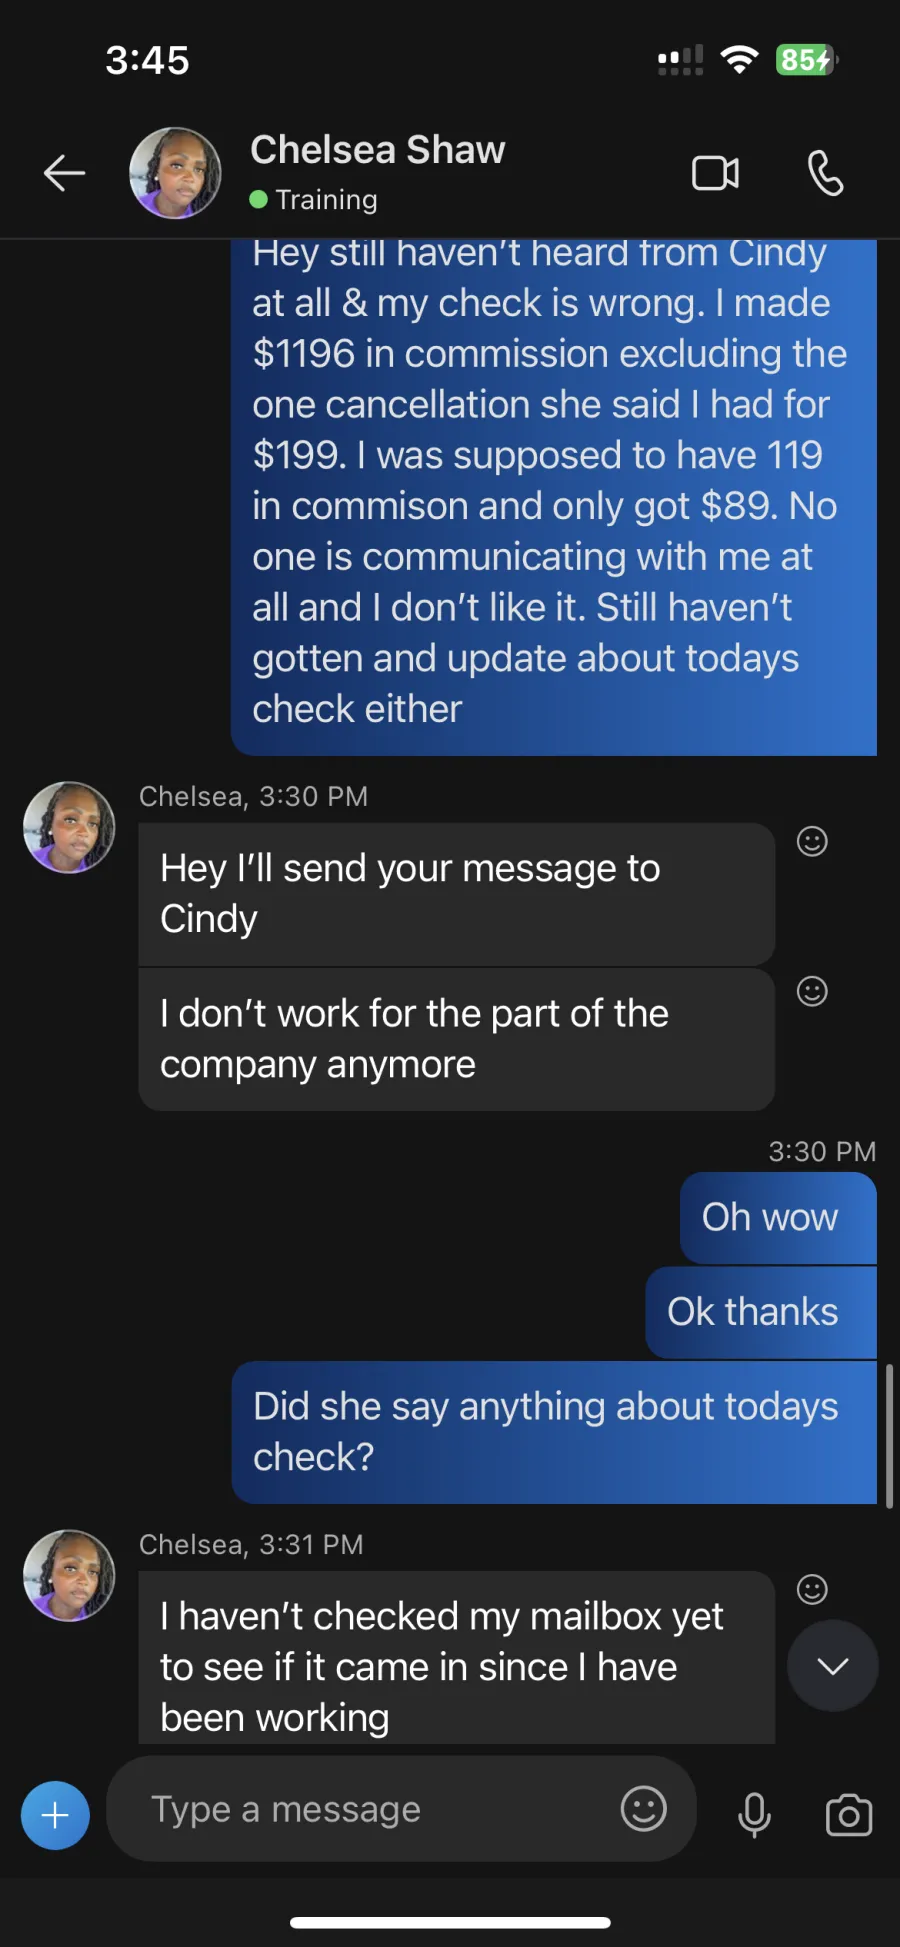Tap the Training status label

[x=326, y=200]
